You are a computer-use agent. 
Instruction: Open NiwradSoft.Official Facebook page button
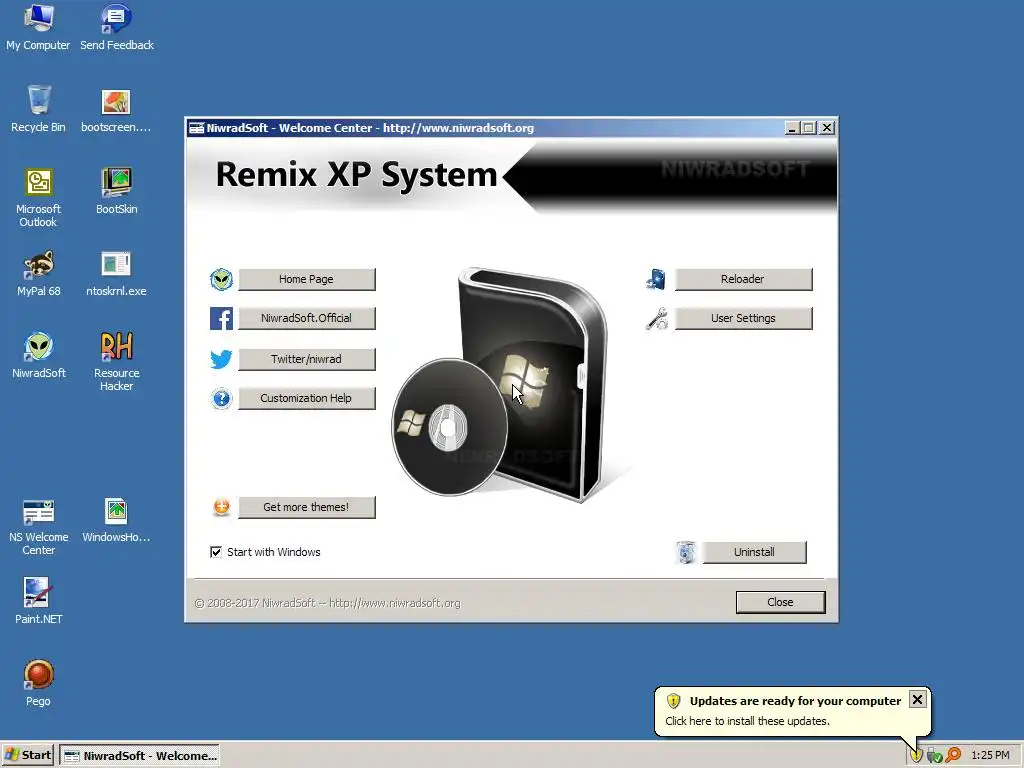point(306,319)
